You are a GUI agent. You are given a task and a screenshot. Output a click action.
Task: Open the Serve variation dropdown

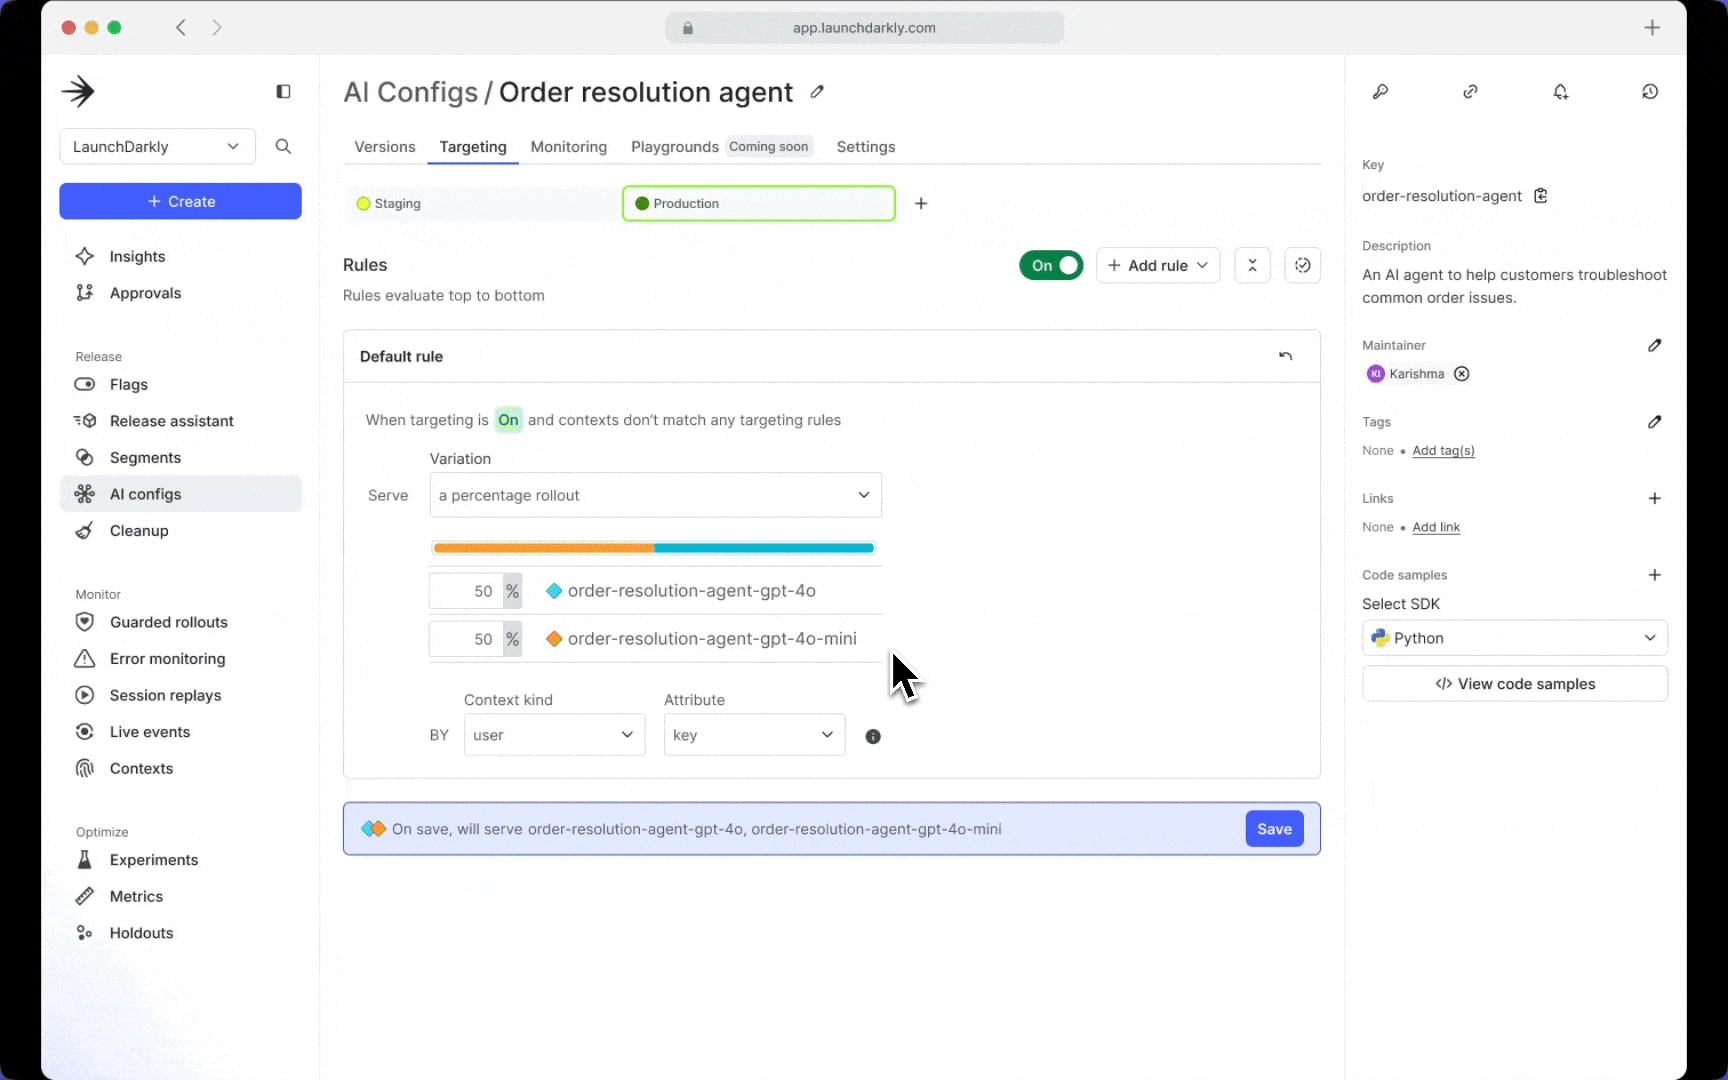pos(655,495)
